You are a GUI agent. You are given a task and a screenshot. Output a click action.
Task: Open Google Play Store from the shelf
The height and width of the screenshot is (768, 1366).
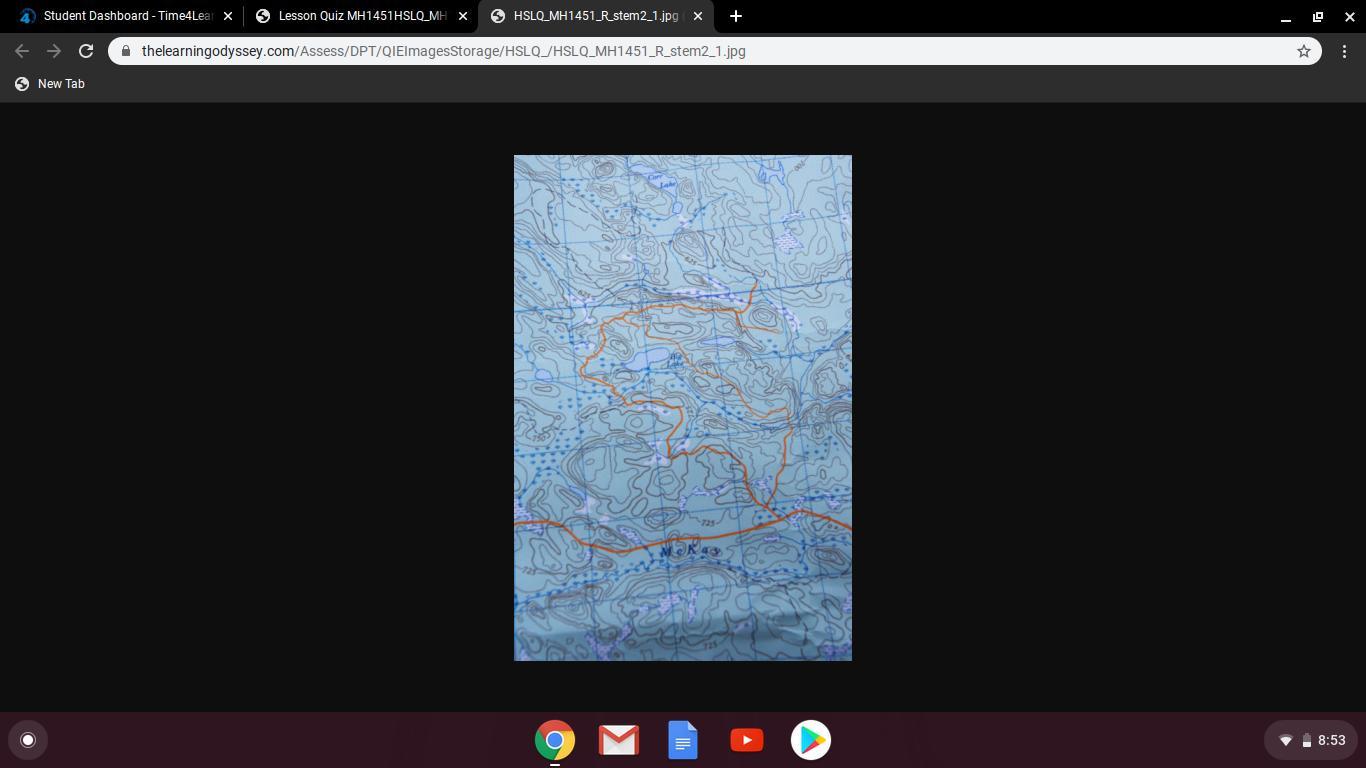tap(811, 740)
